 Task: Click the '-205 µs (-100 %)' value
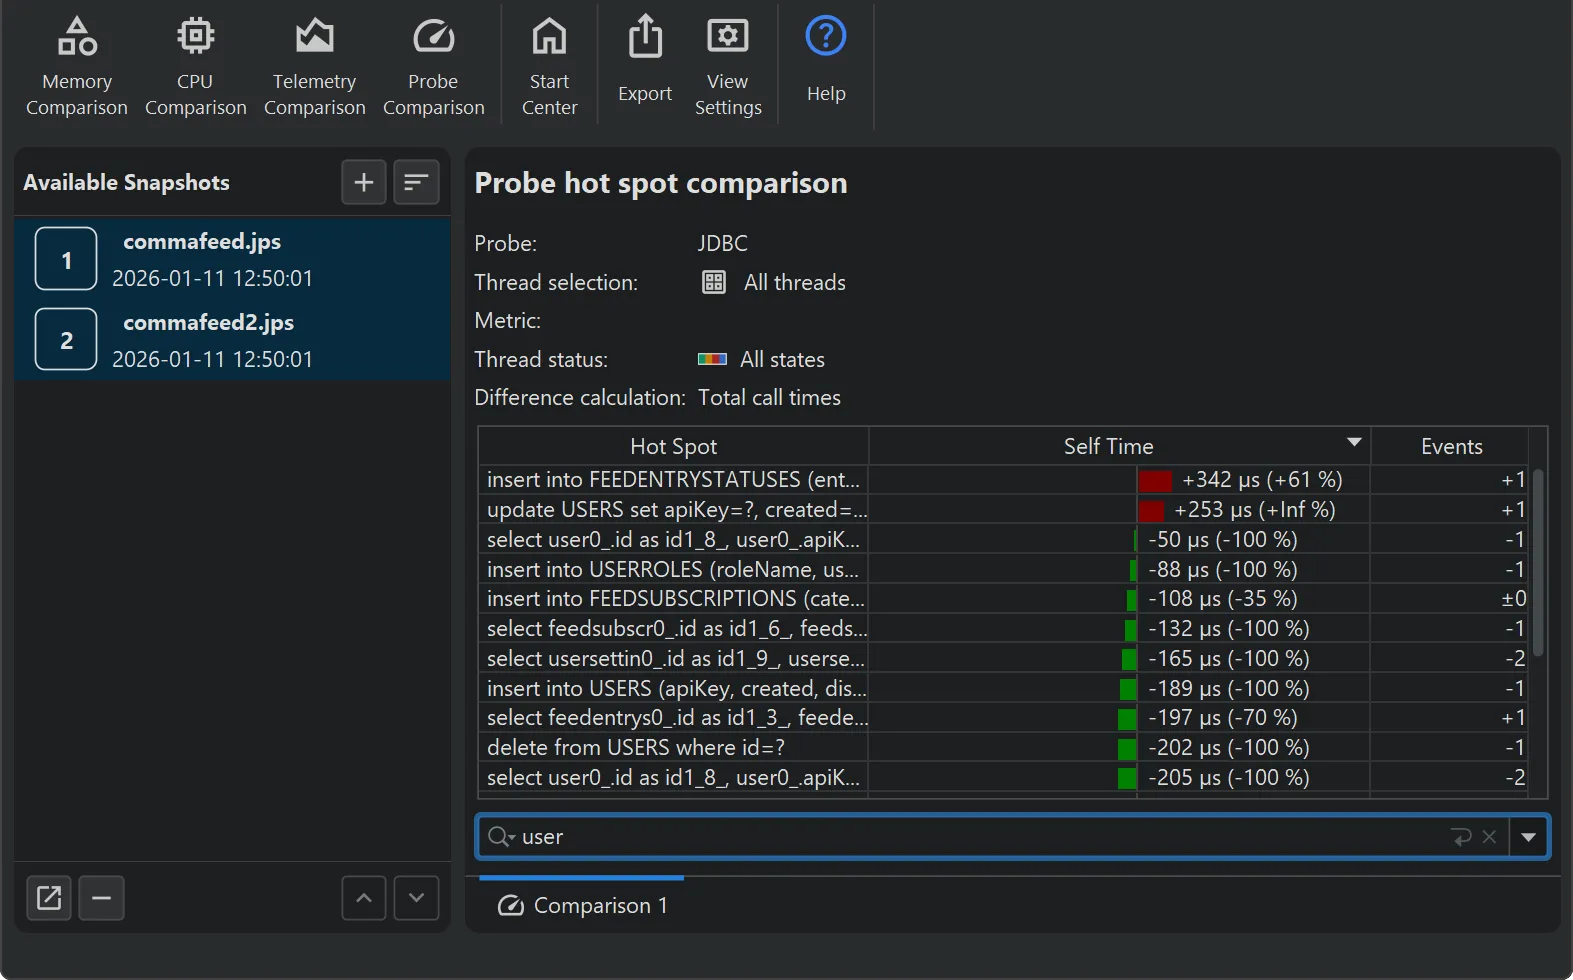[1228, 778]
